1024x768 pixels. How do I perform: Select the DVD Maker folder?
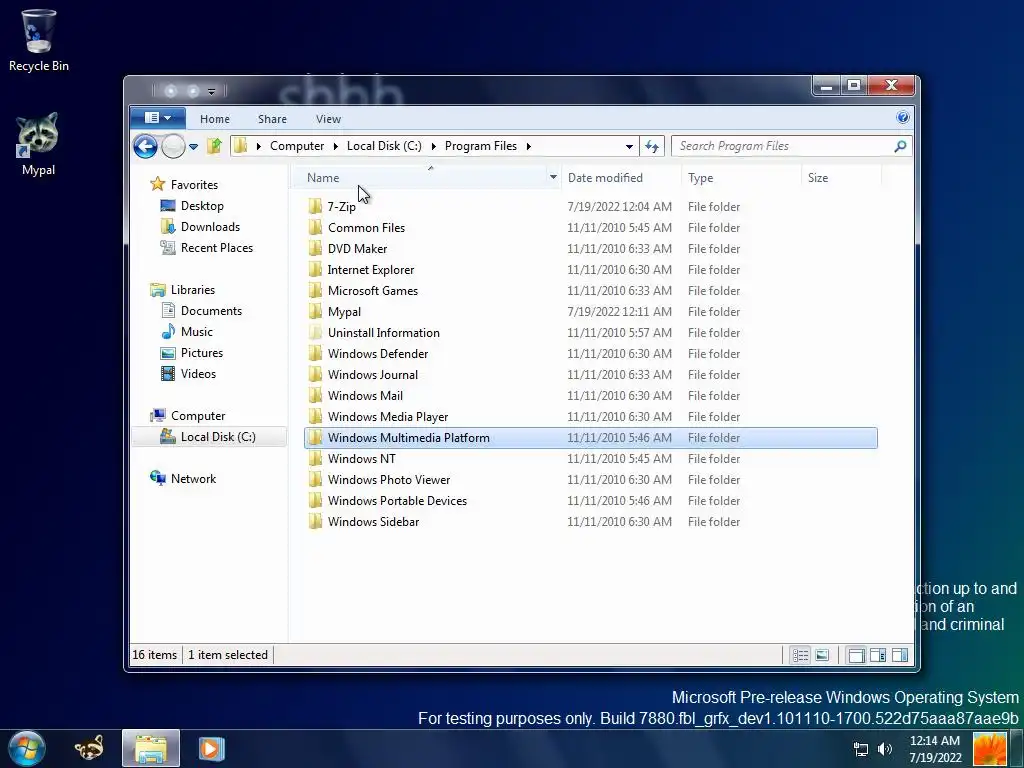click(x=357, y=249)
